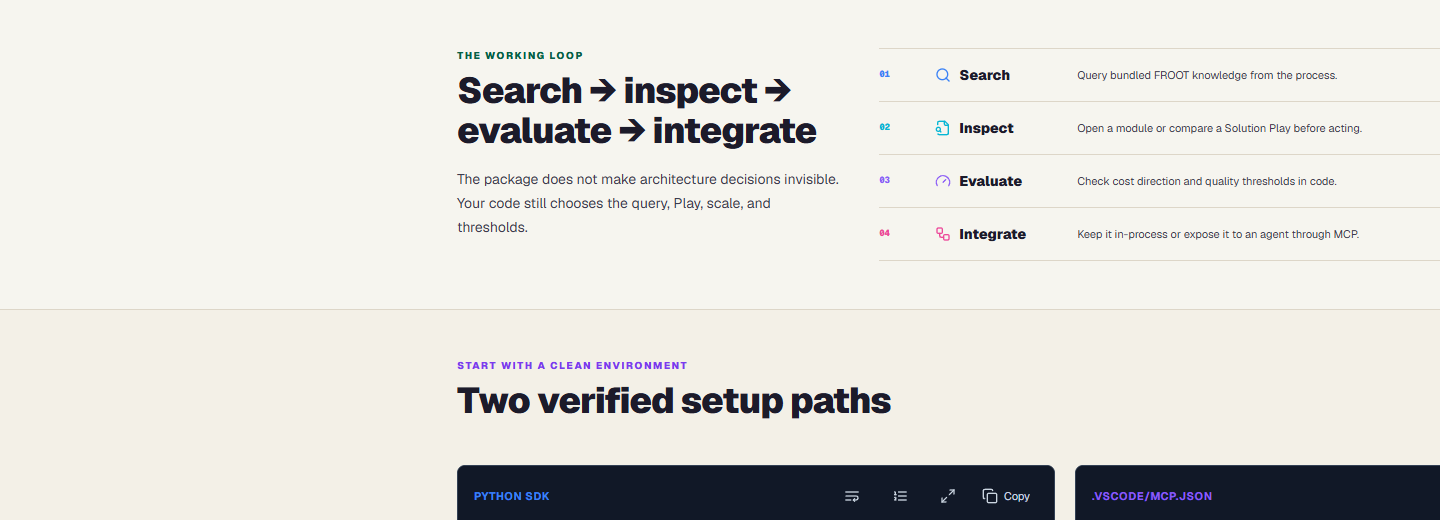Screen dimensions: 1440x520
Task: Click step number 03
Action: [884, 180]
